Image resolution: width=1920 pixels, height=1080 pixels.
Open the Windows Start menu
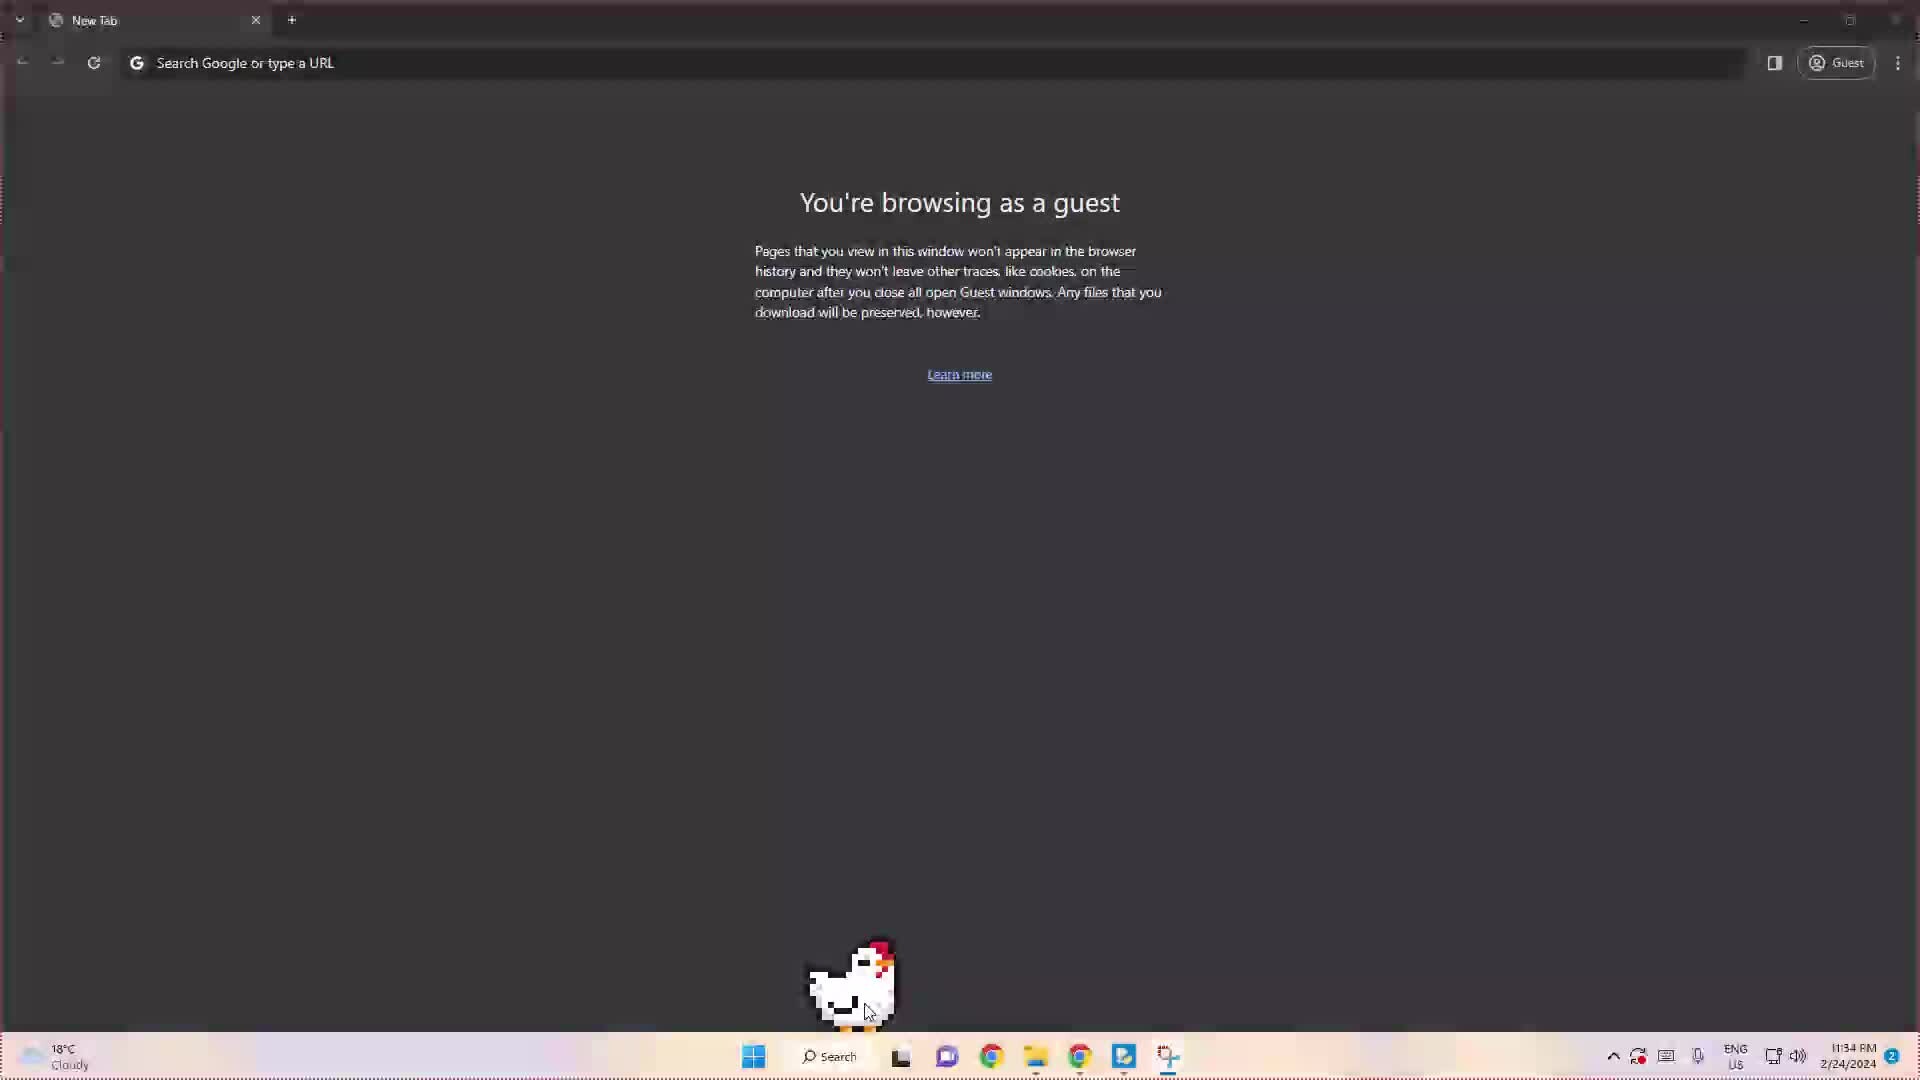click(x=754, y=1056)
